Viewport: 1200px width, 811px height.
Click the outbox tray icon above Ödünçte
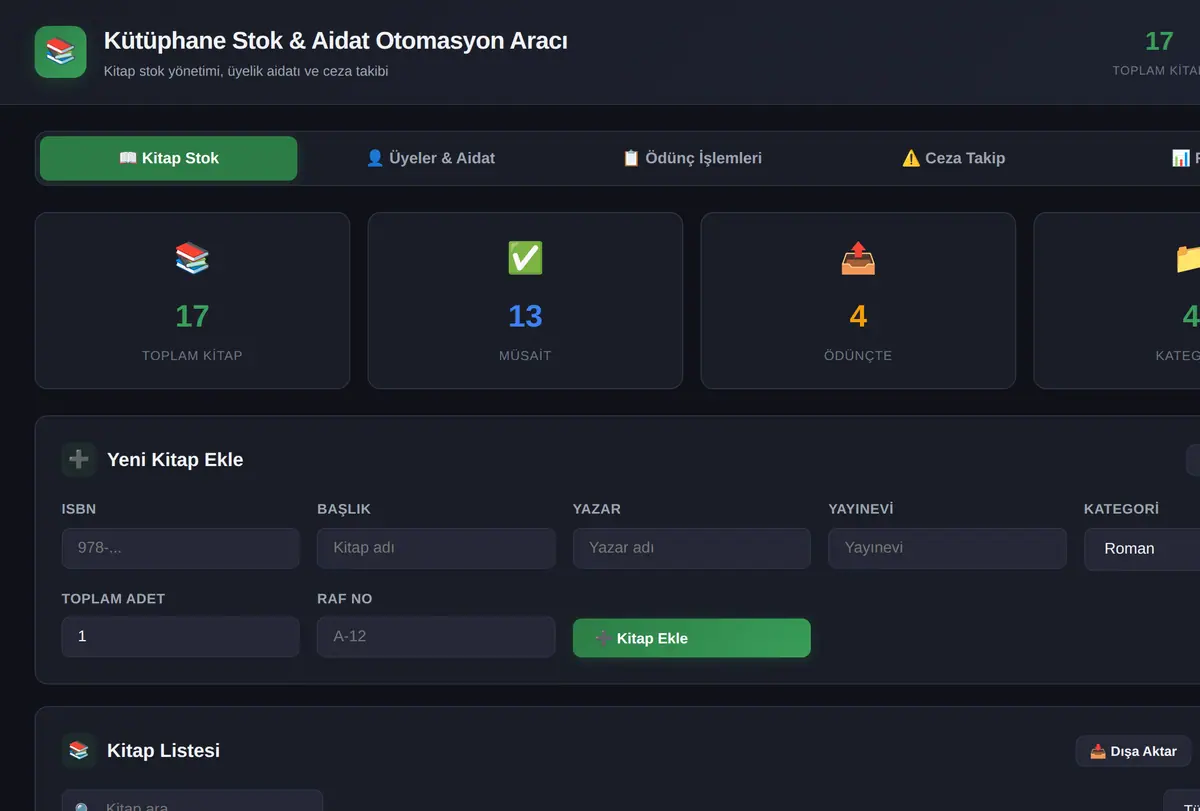[858, 258]
